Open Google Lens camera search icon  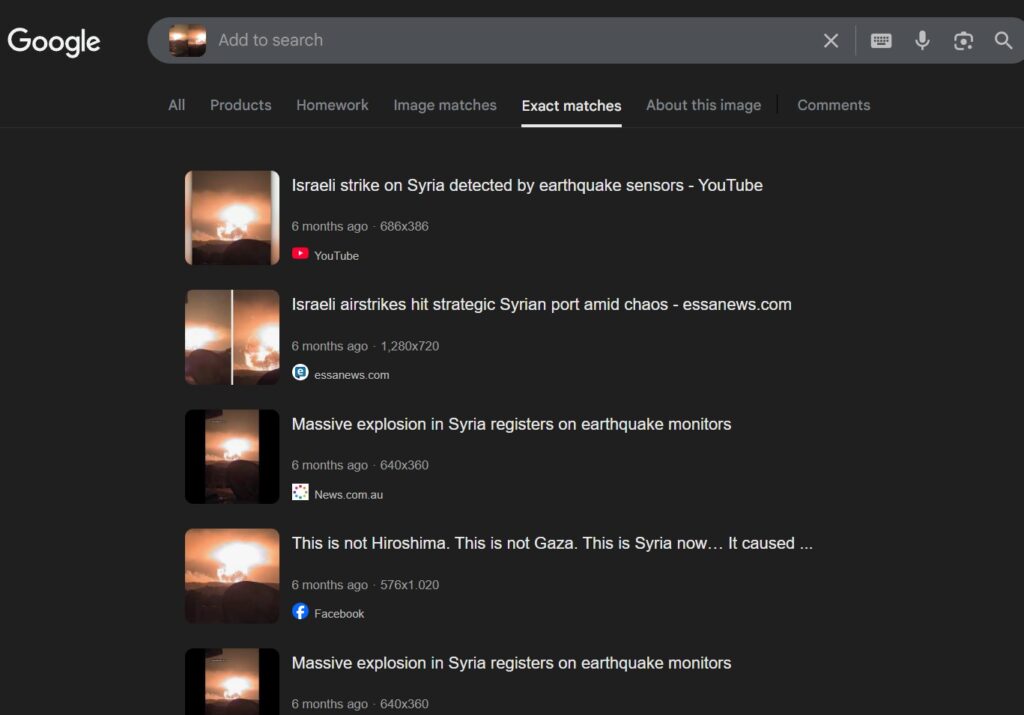963,40
